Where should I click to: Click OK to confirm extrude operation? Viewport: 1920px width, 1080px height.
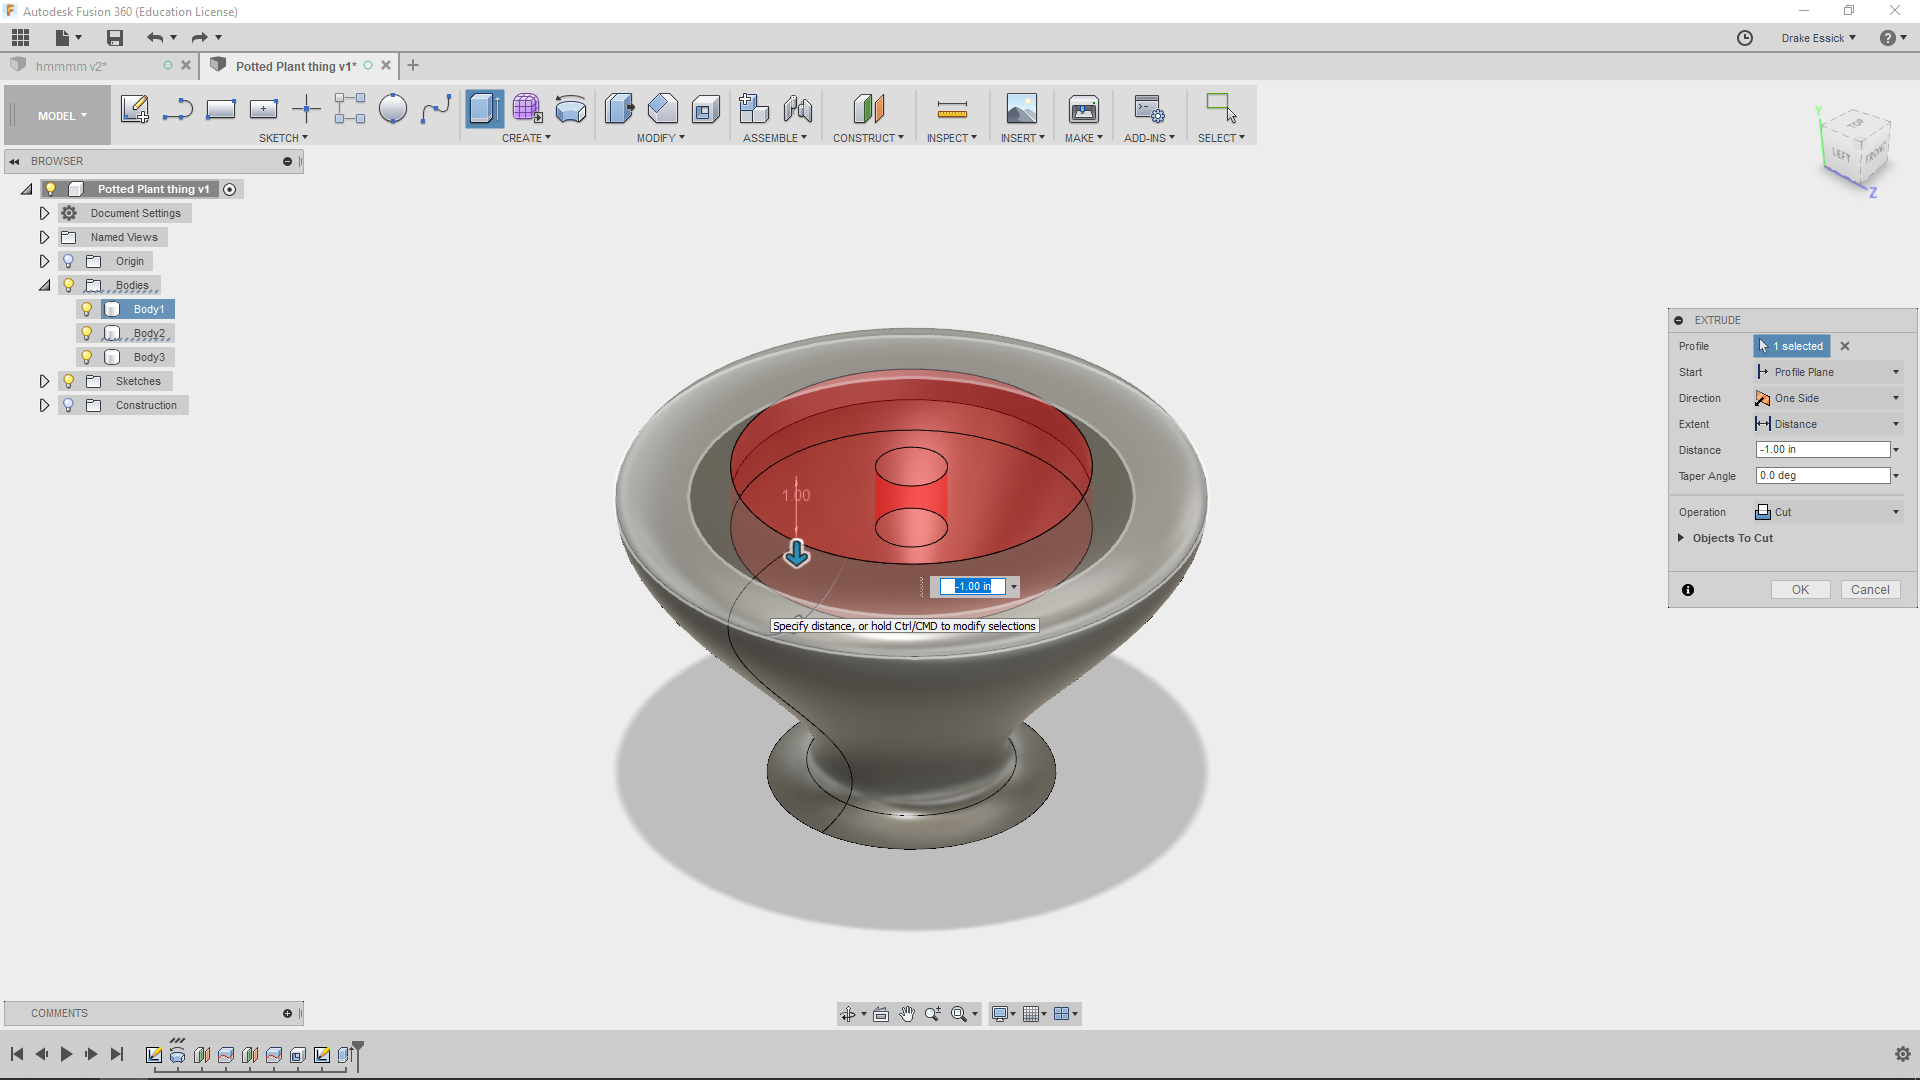tap(1800, 589)
